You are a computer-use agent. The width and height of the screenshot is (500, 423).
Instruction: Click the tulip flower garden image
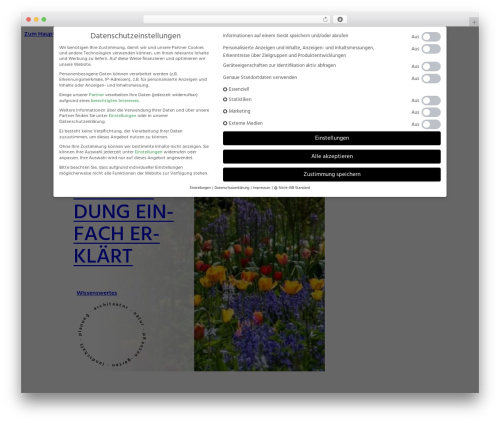pos(259,284)
